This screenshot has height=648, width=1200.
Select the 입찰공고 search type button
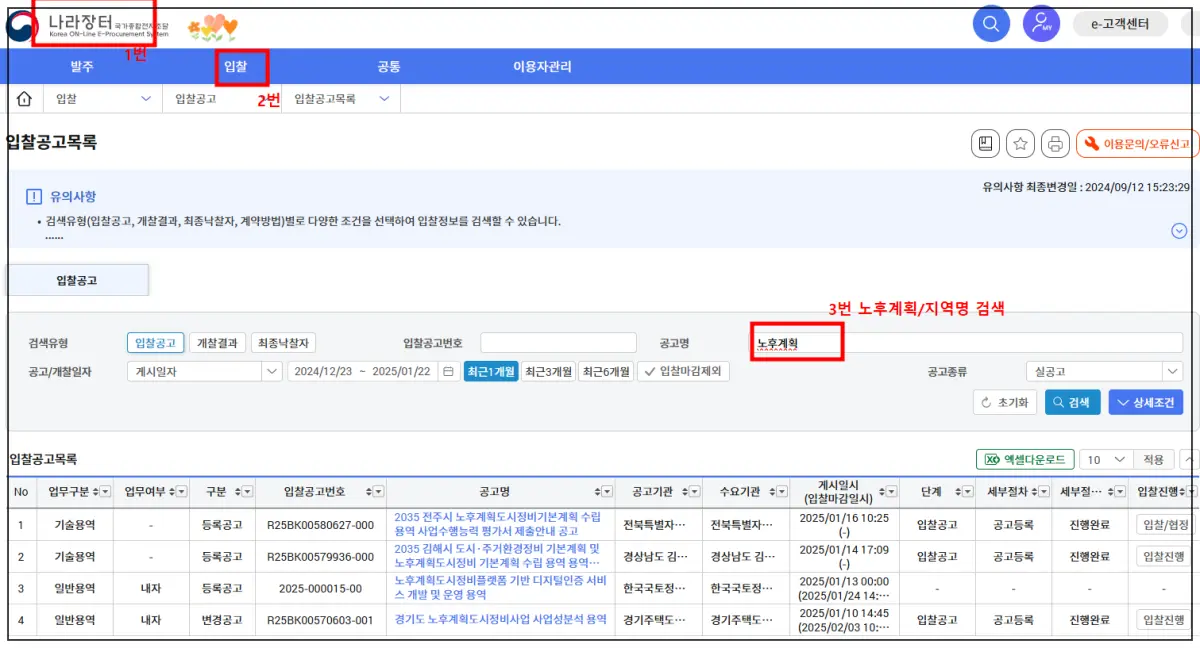tap(154, 341)
